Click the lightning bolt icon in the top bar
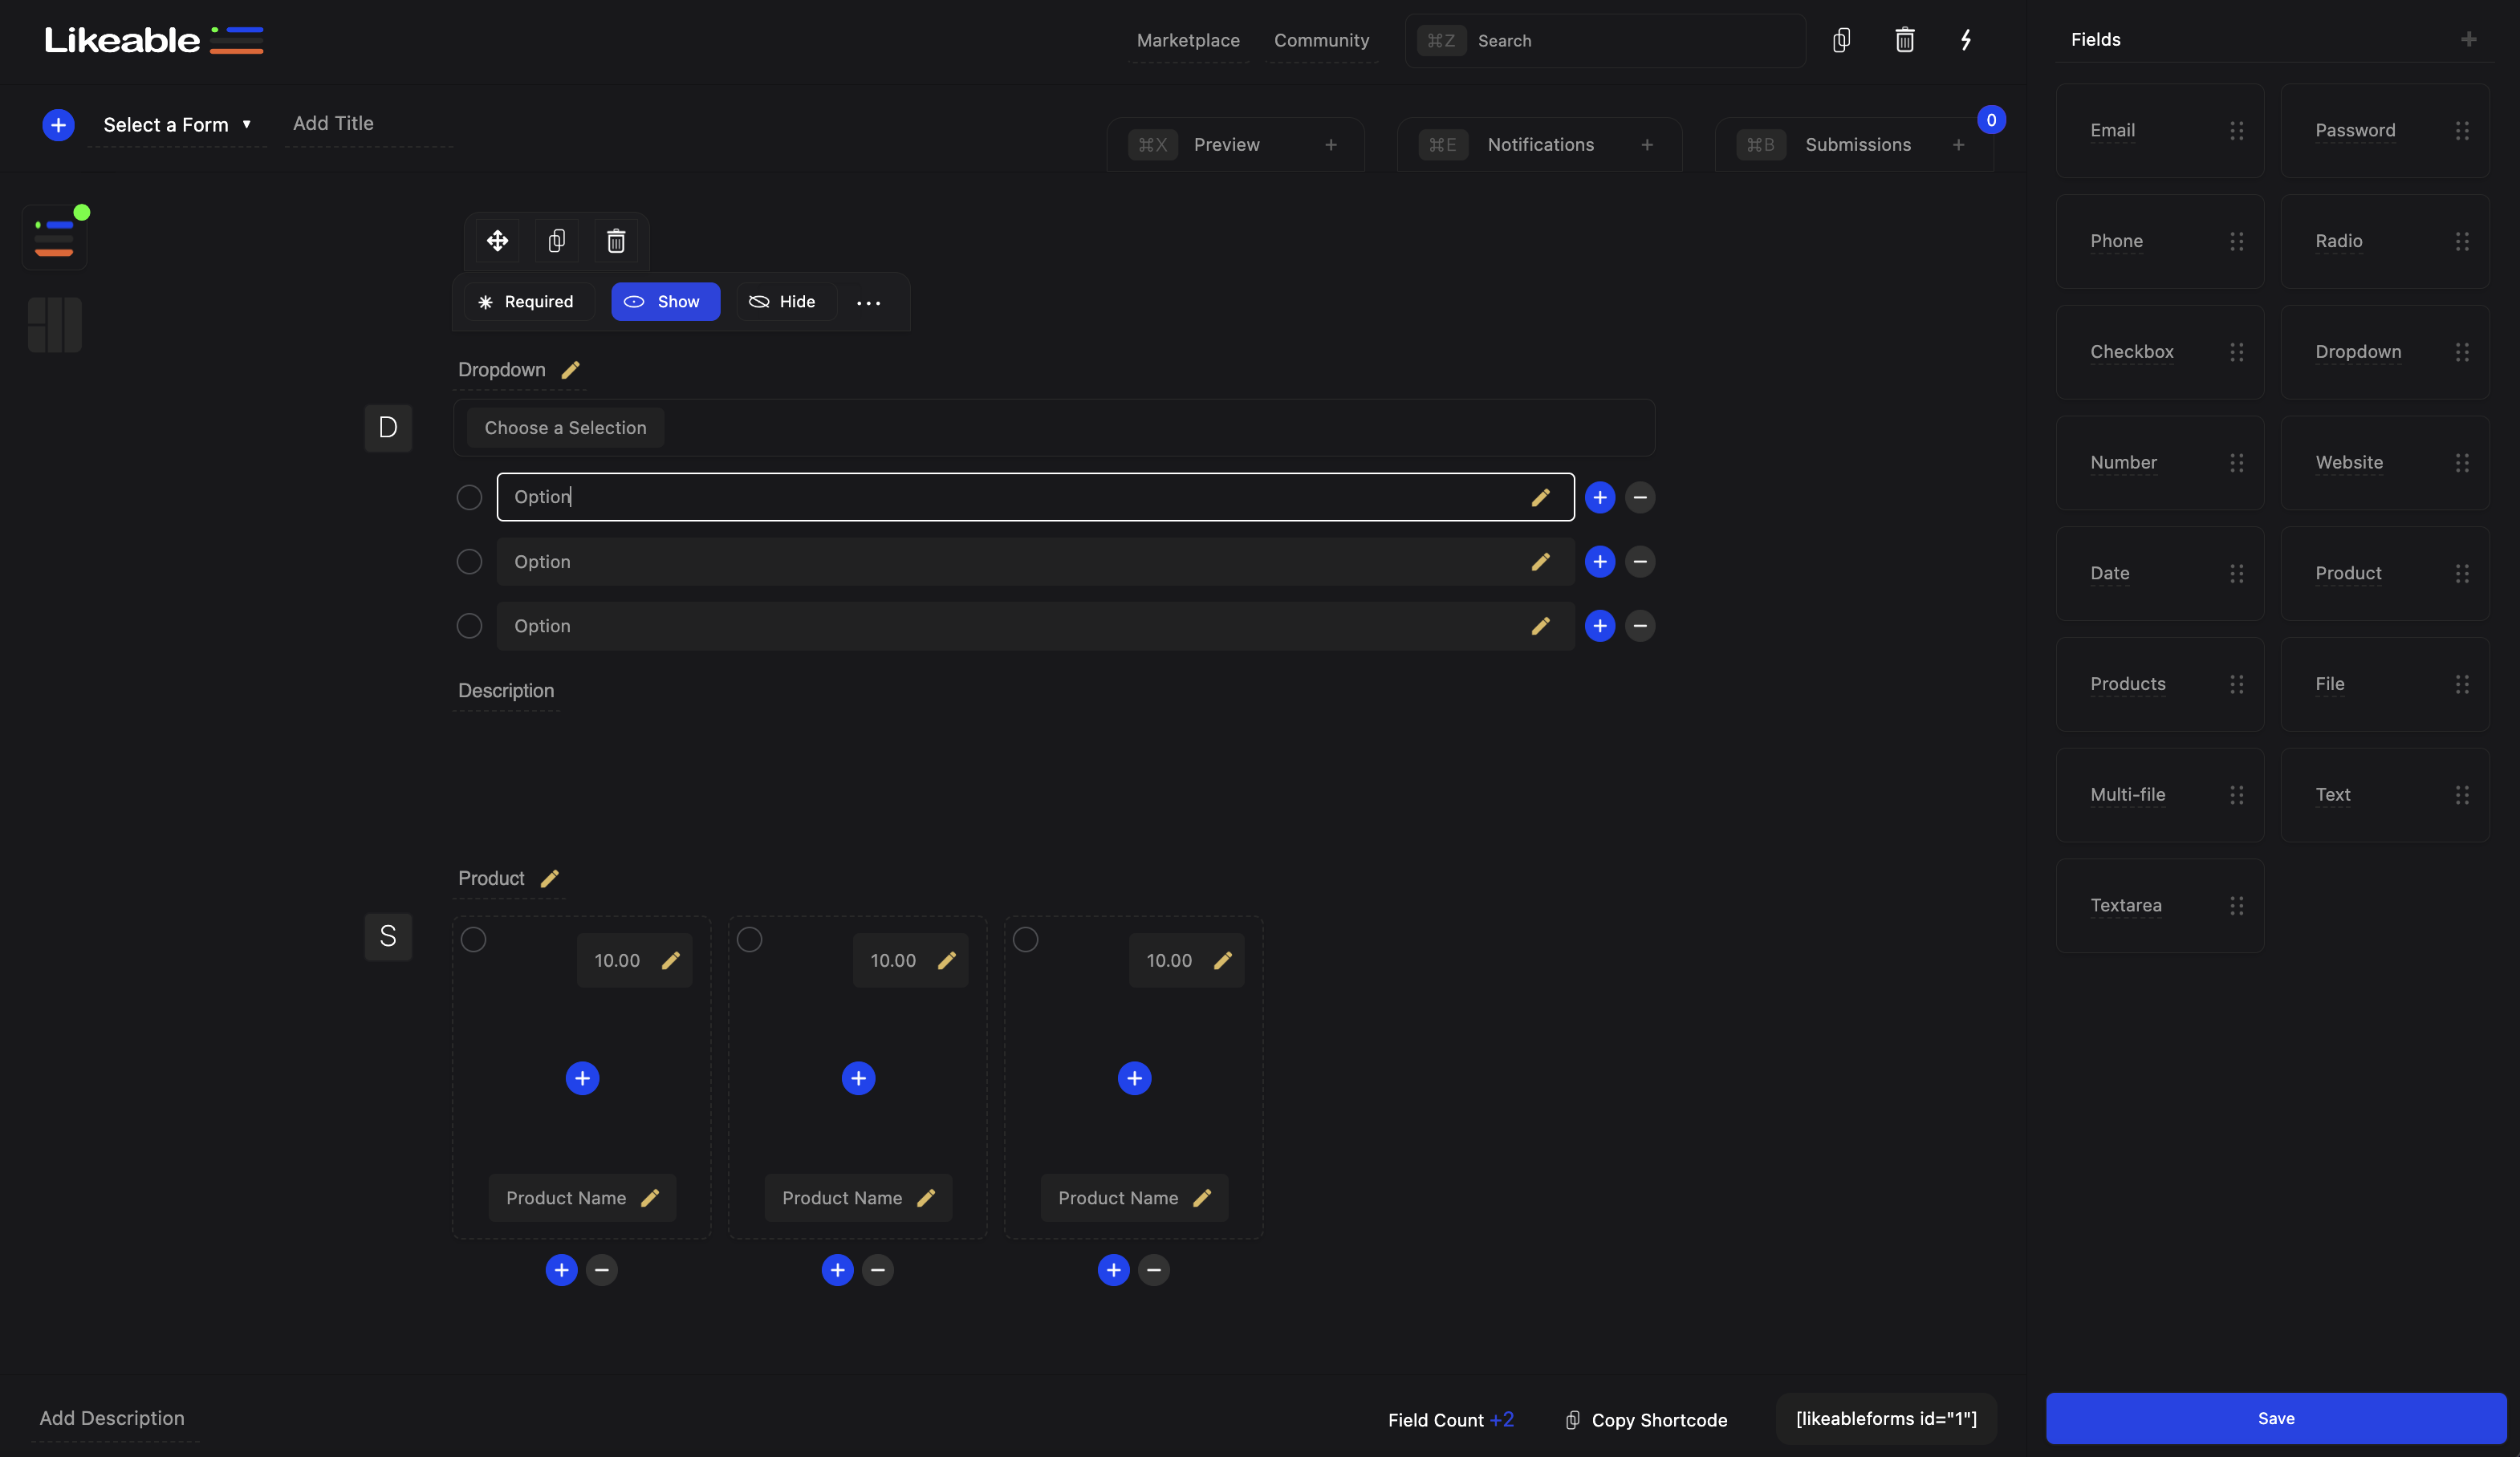Image resolution: width=2520 pixels, height=1457 pixels. 1965,40
